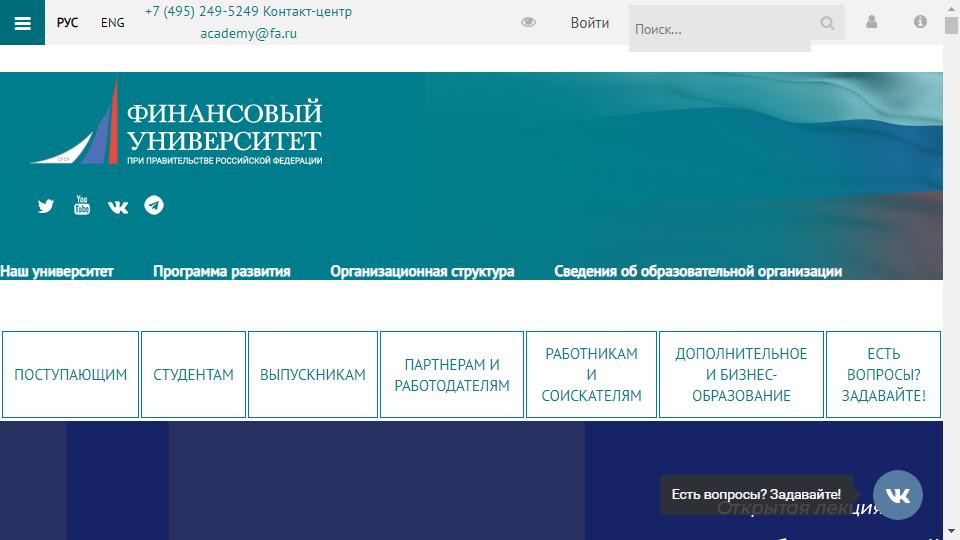Click the magnifier search icon

[x=827, y=23]
